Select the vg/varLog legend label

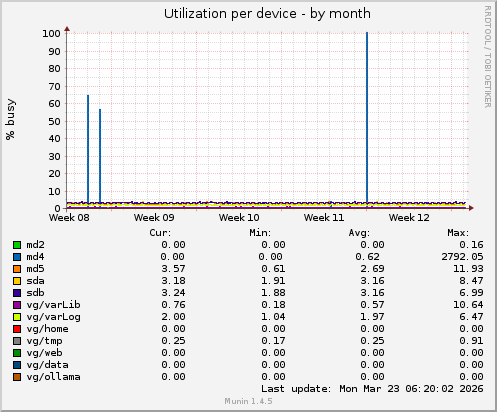pyautogui.click(x=53, y=317)
